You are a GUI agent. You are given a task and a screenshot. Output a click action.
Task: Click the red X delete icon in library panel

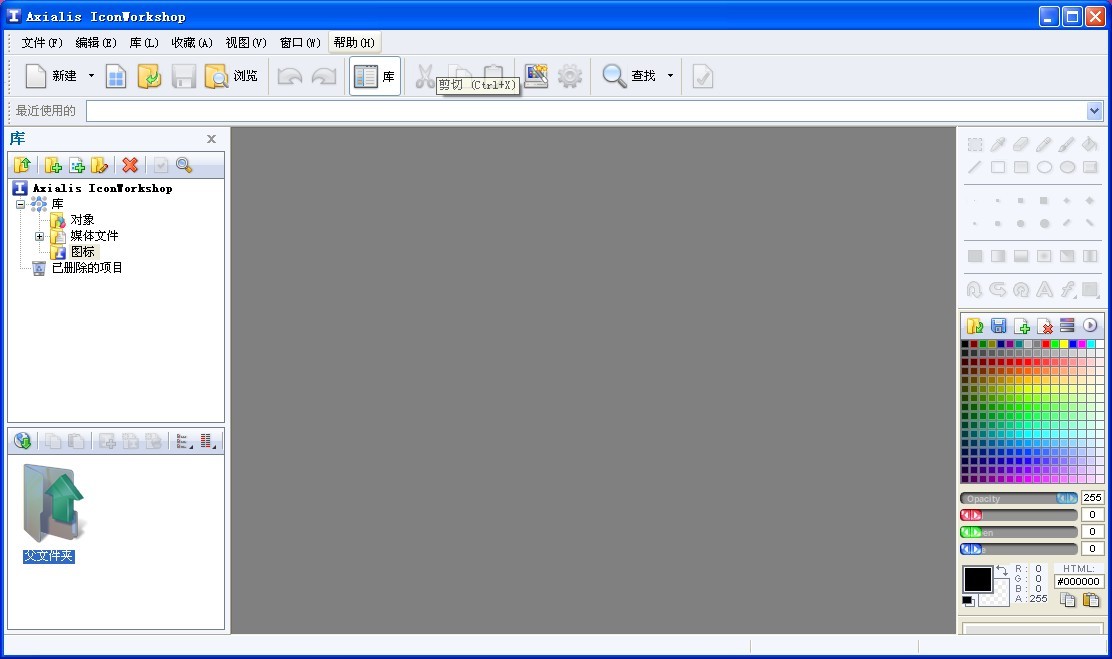[129, 165]
